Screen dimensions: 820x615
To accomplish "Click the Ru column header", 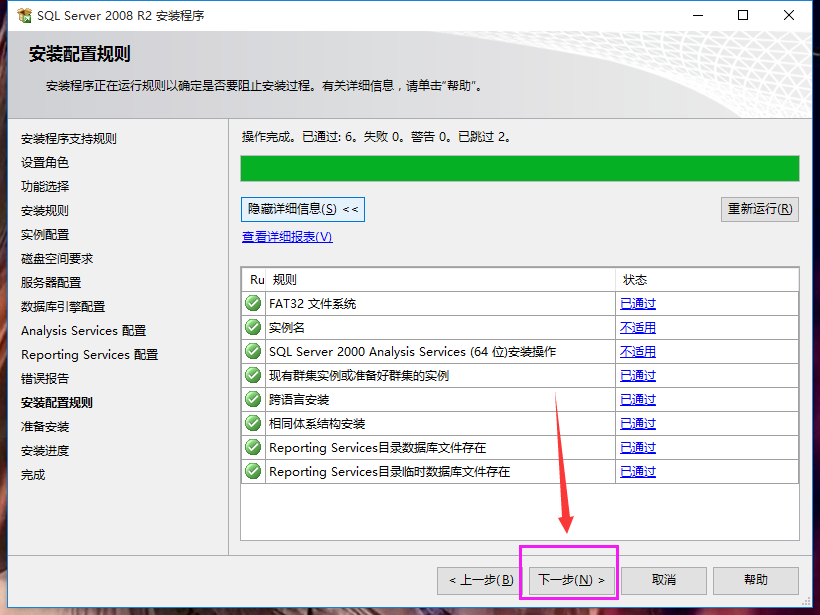I will coord(254,280).
